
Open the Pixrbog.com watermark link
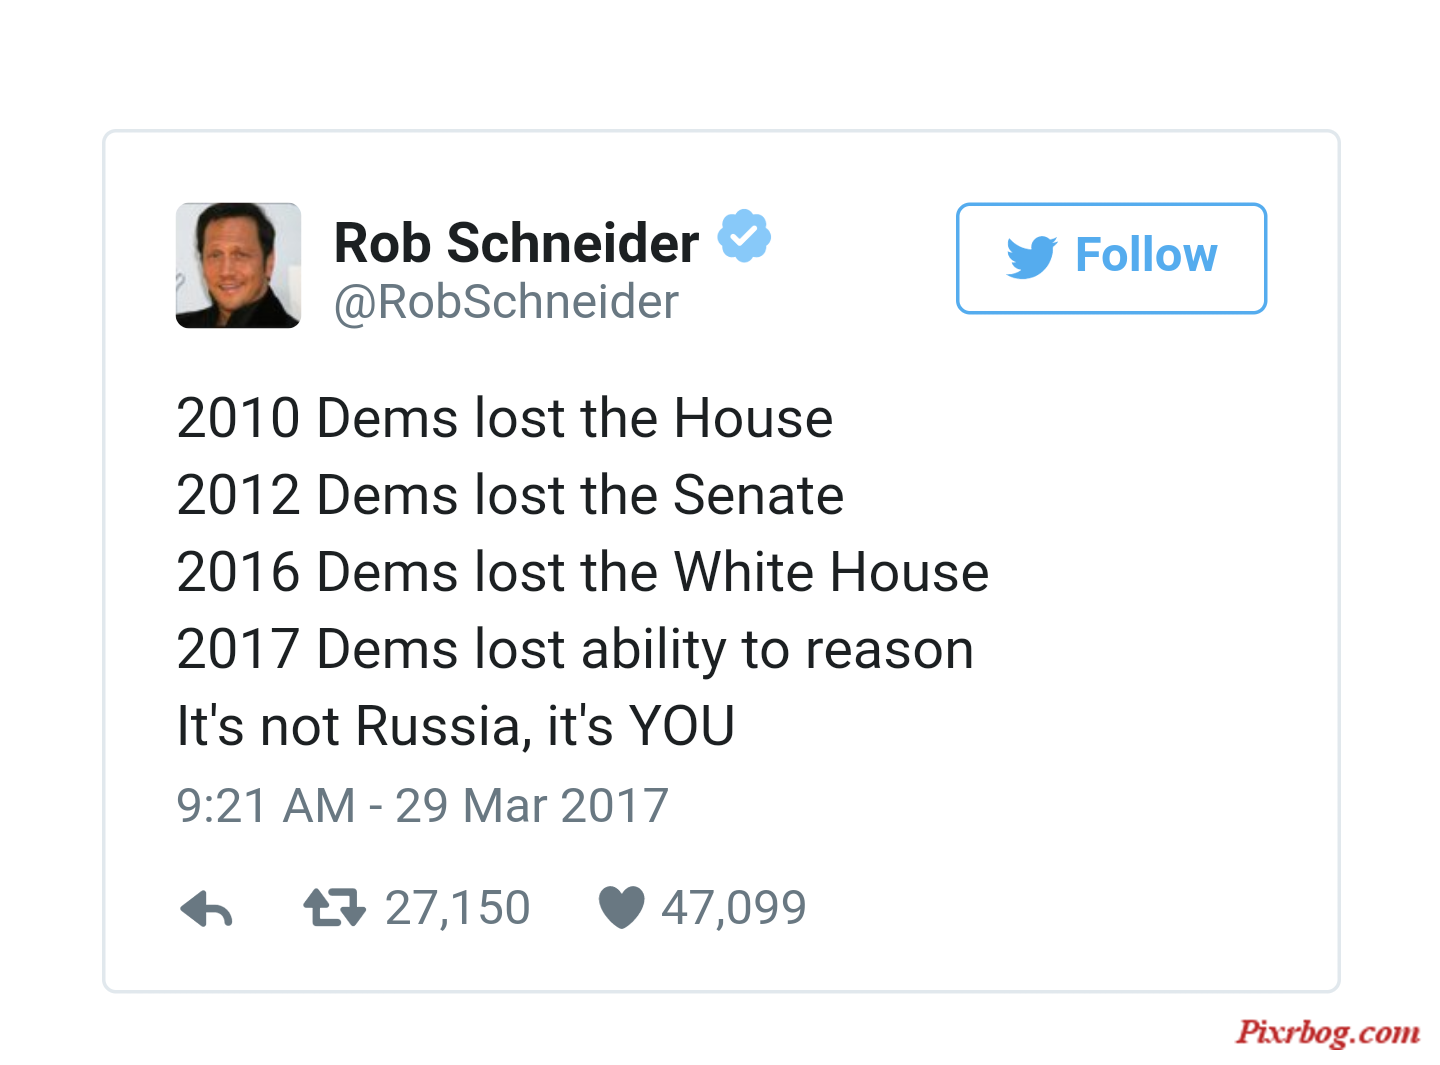click(x=1327, y=1032)
